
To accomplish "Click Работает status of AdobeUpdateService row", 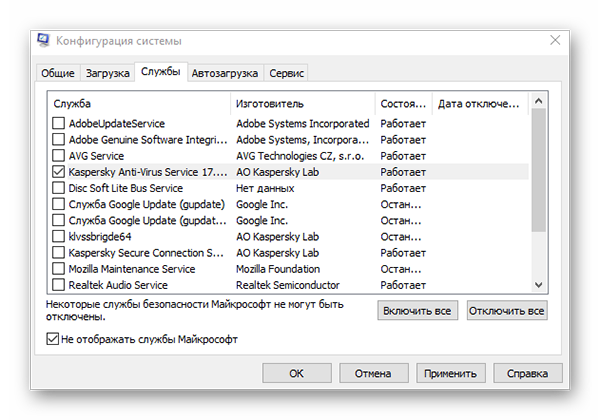I will pyautogui.click(x=403, y=124).
